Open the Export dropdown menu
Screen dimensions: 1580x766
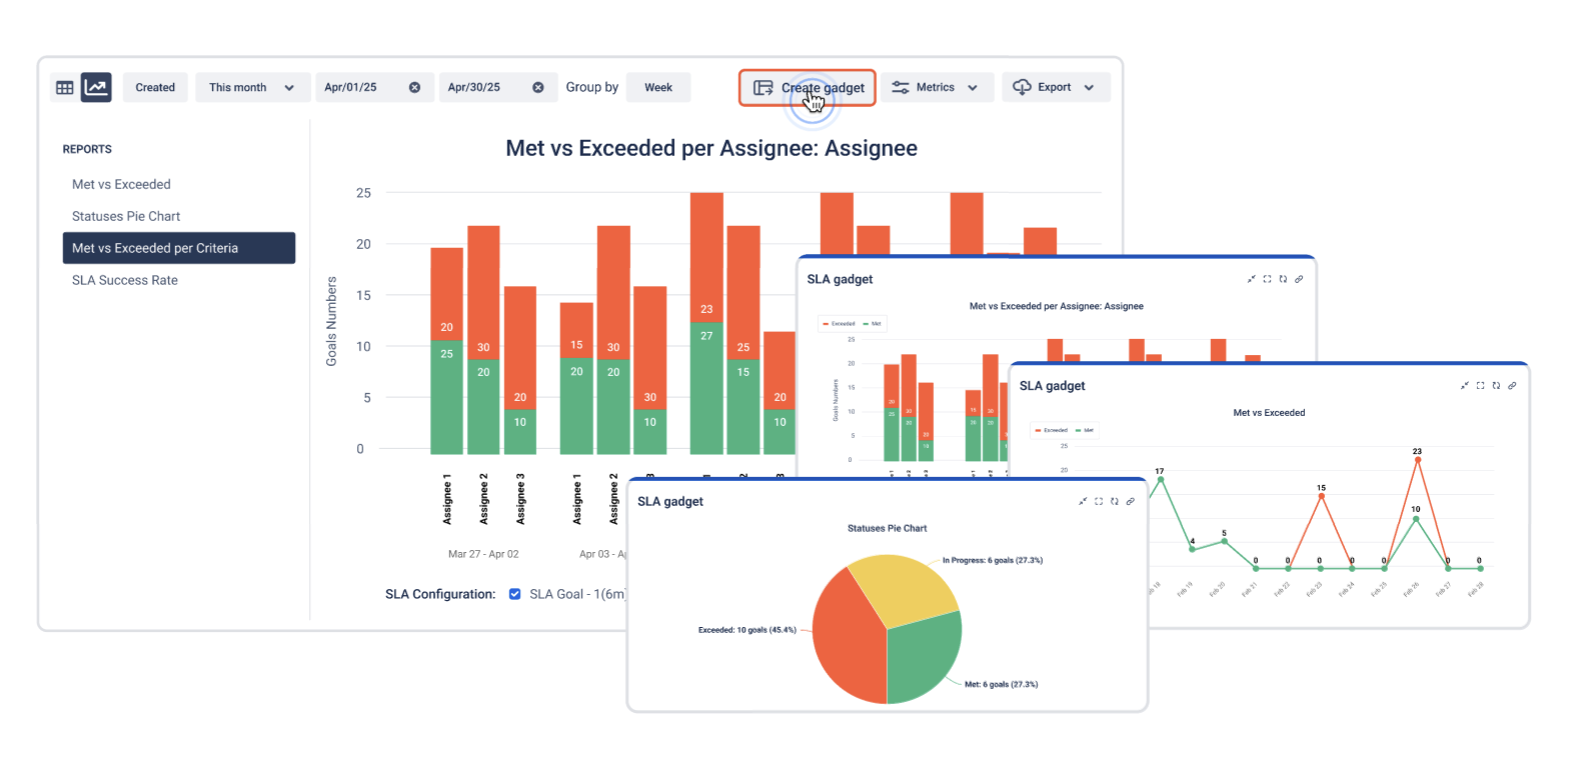point(1055,88)
